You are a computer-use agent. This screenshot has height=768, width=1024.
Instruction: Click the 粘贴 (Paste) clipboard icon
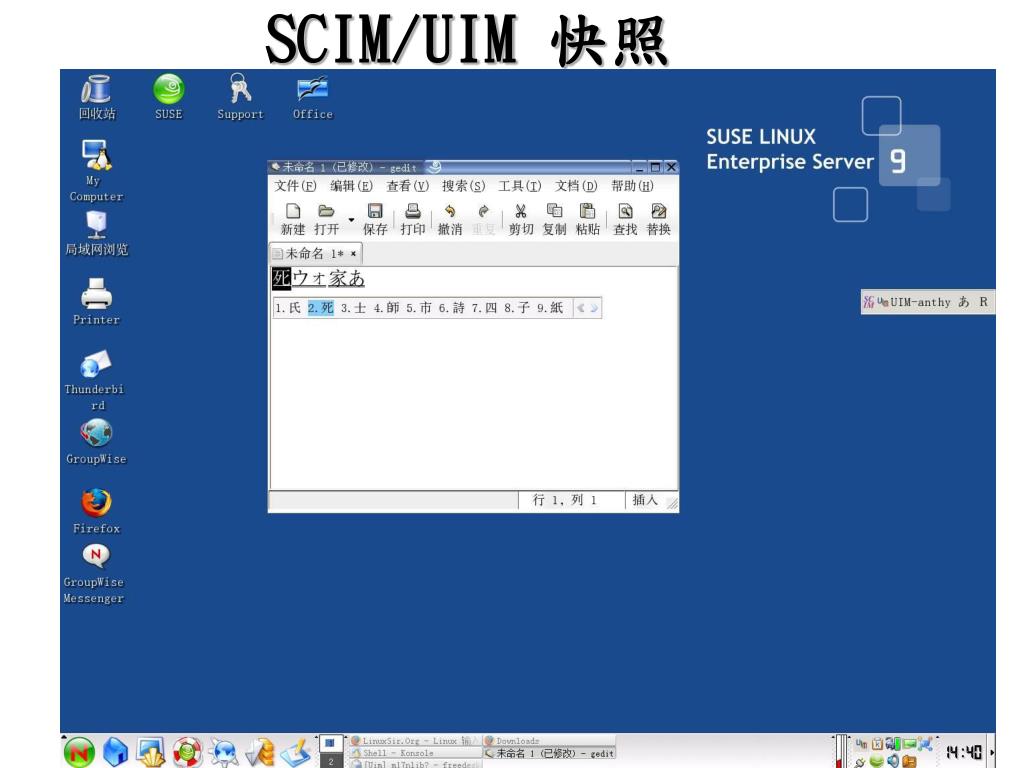click(587, 219)
